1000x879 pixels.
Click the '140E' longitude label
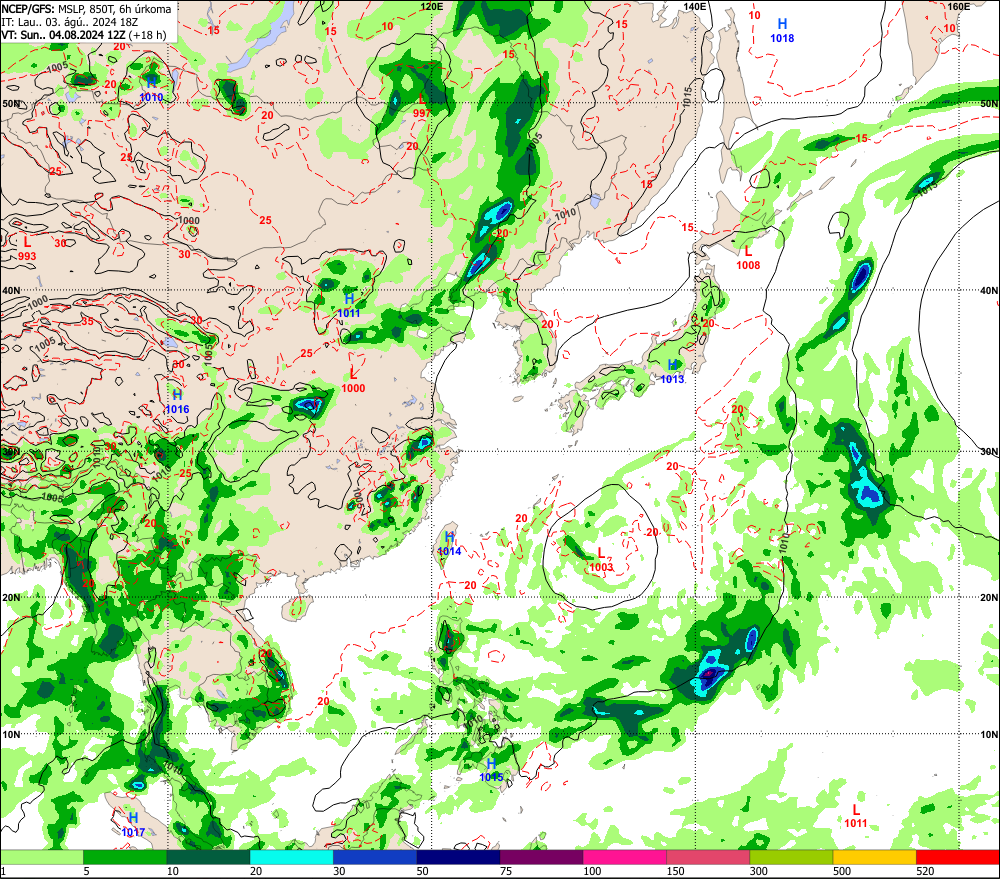click(695, 6)
